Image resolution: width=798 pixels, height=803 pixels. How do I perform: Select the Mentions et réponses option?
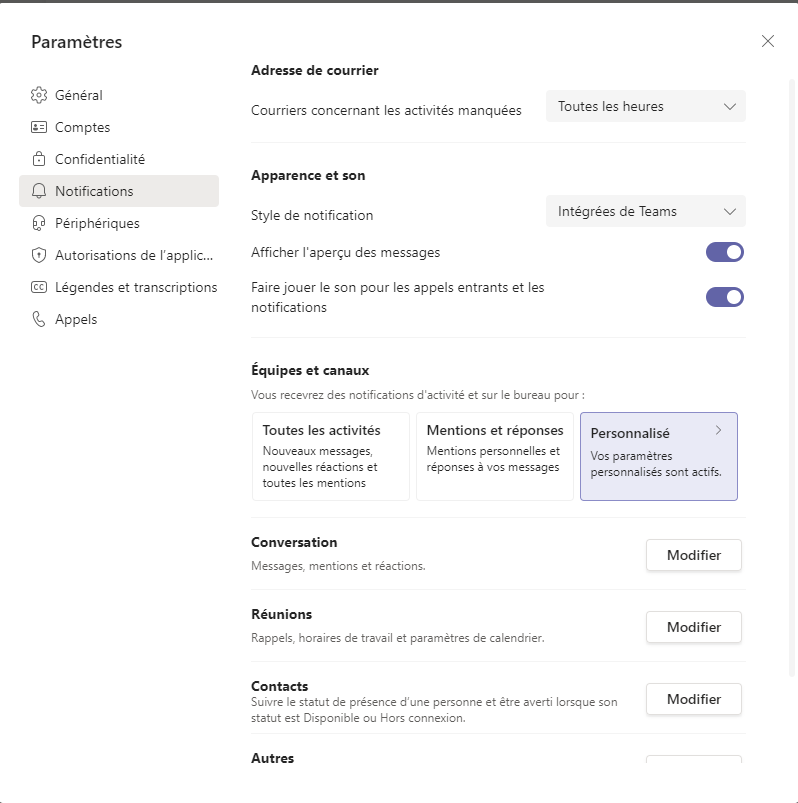[x=495, y=456]
